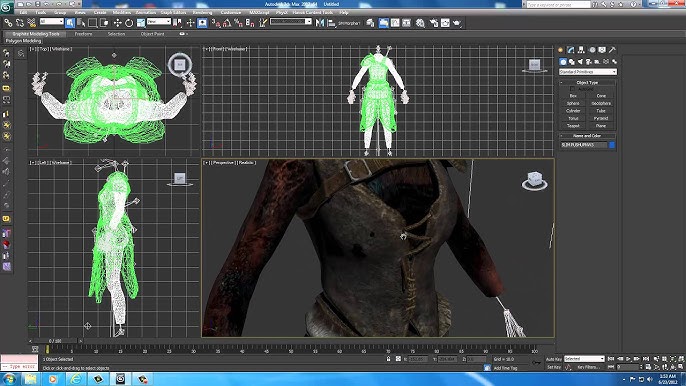Open the Selected key filter dropdown
This screenshot has width=686, height=386.
pos(584,359)
